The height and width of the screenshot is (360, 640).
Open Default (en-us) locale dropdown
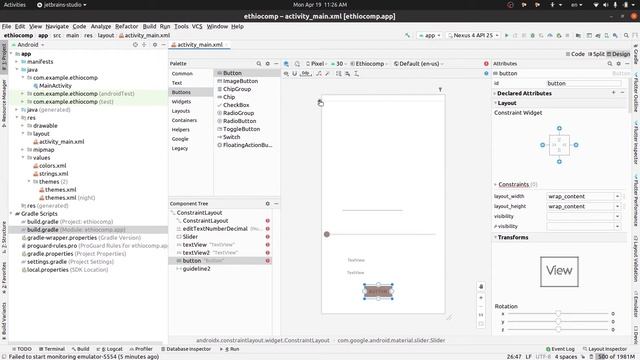point(418,64)
